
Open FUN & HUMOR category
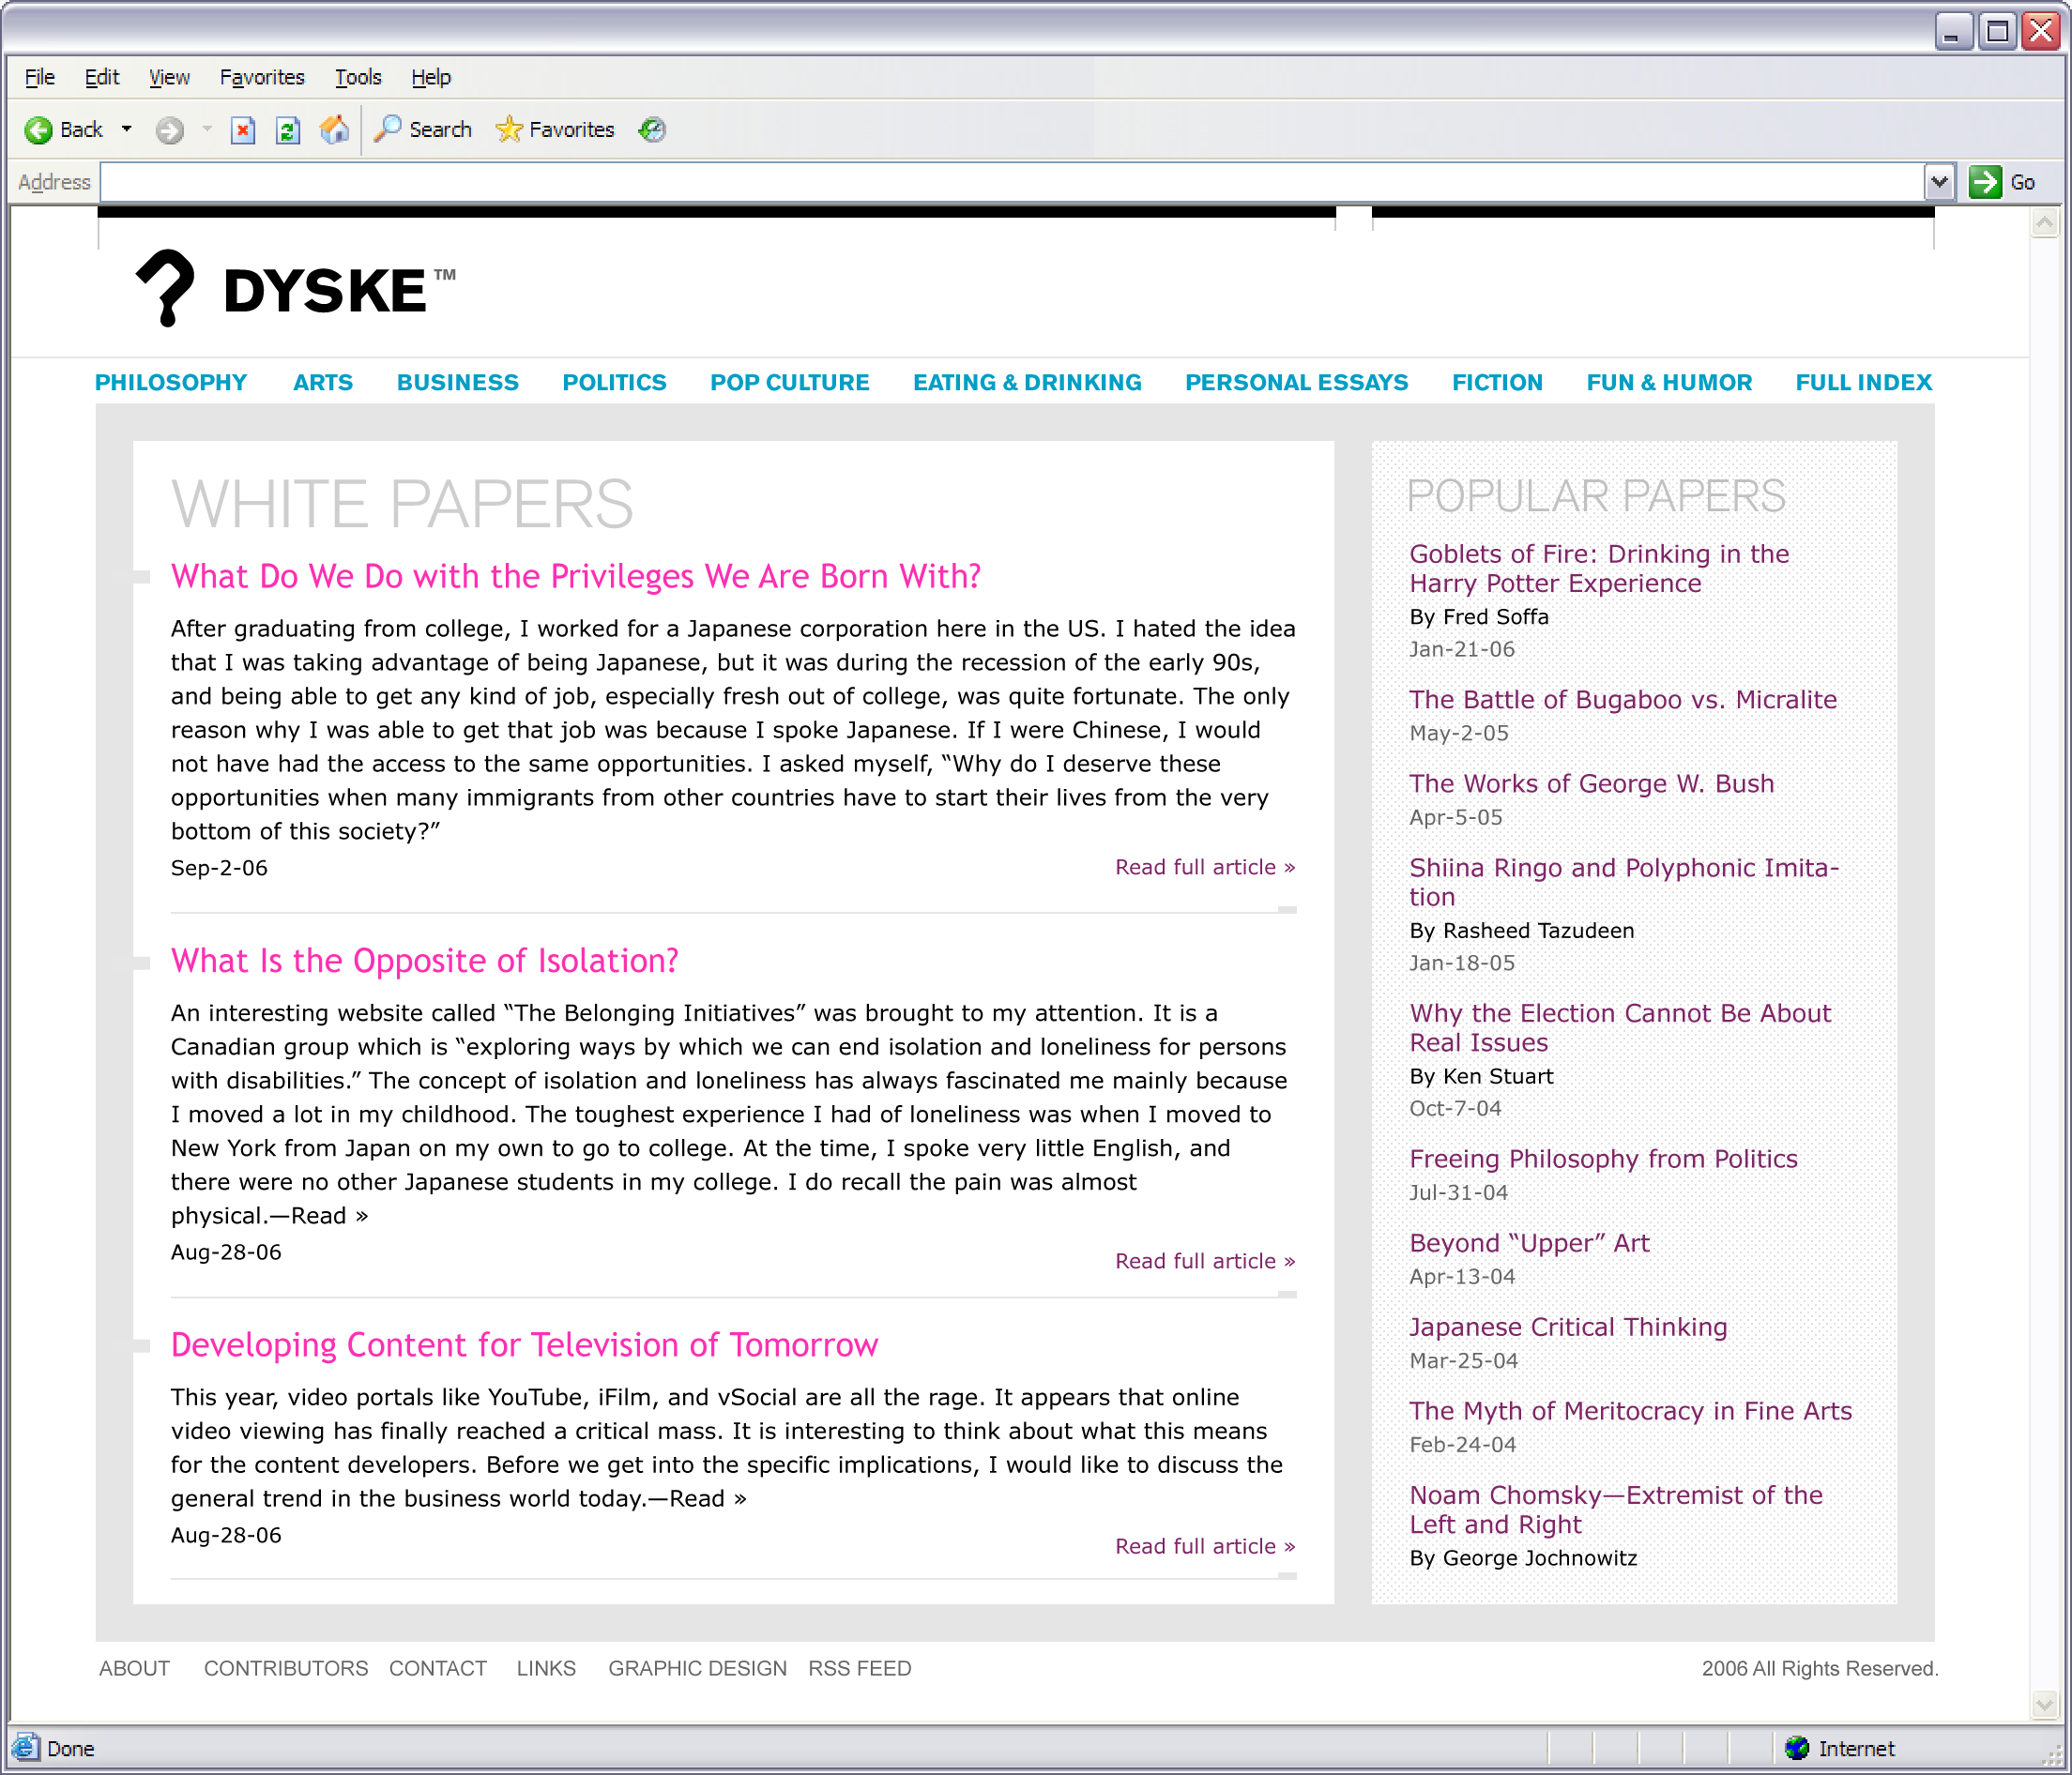(x=1669, y=383)
